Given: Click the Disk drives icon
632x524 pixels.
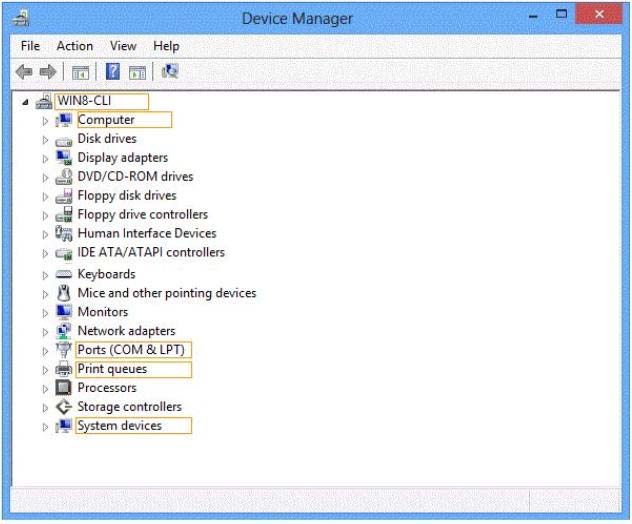Looking at the screenshot, I should tap(64, 141).
